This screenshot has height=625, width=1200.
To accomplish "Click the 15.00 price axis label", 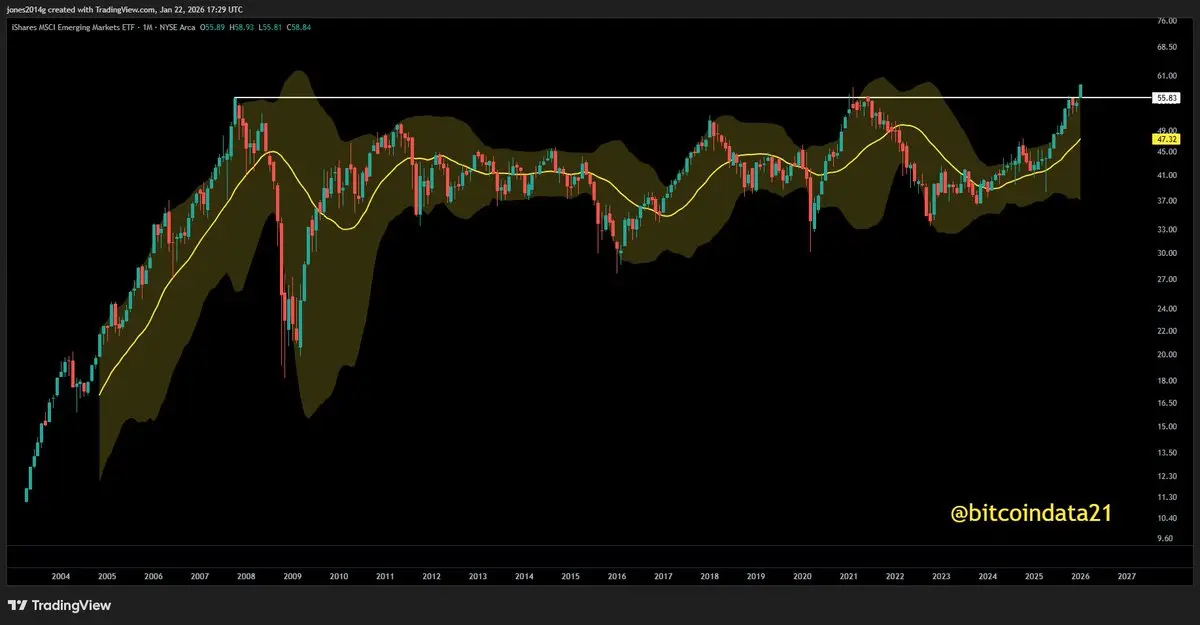I will pos(1166,426).
